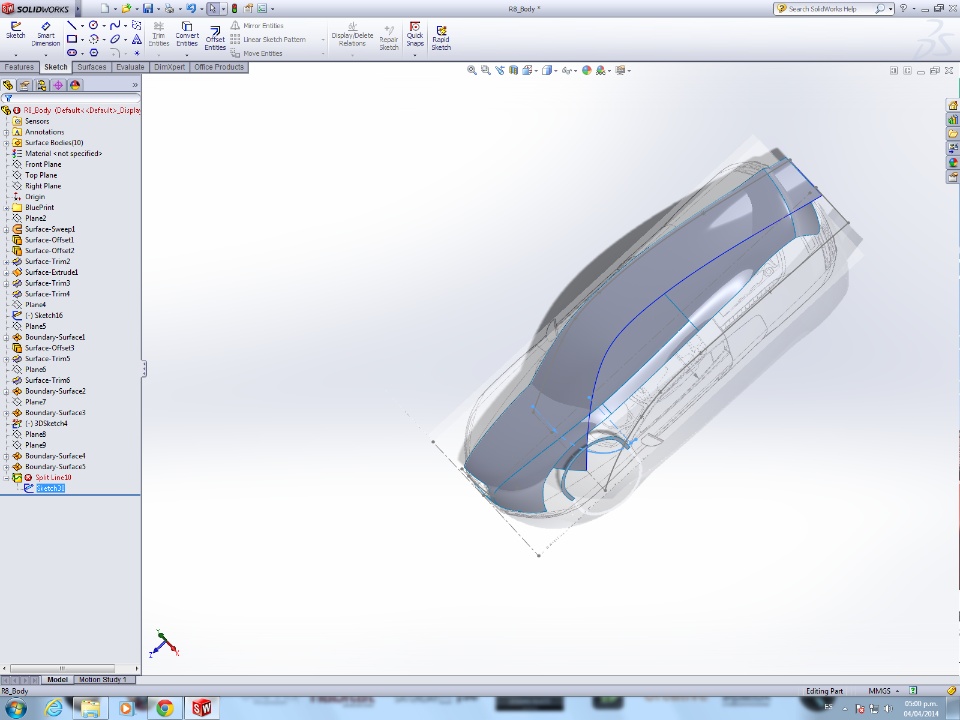
Task: Click the Quick Snaps icon
Action: coord(414,34)
